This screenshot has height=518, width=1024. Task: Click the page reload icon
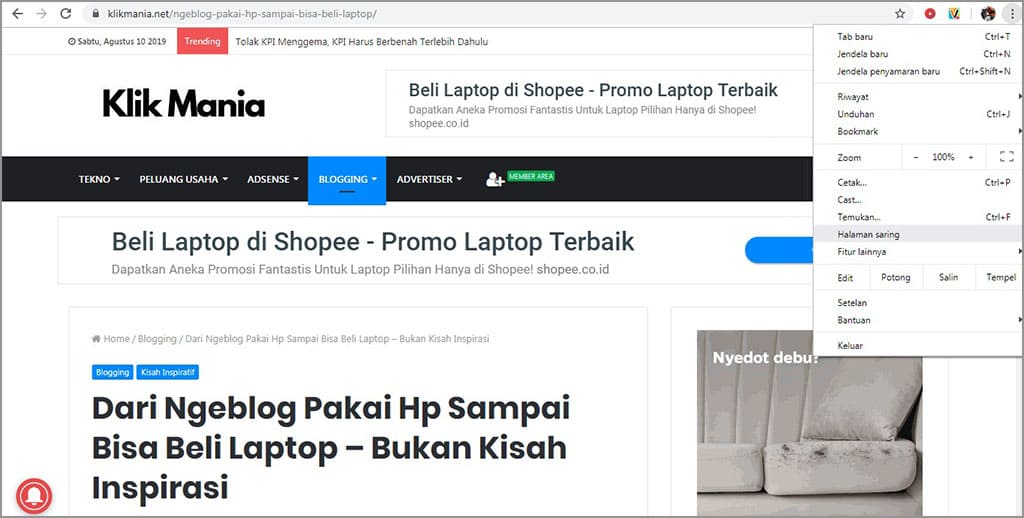pyautogui.click(x=65, y=14)
